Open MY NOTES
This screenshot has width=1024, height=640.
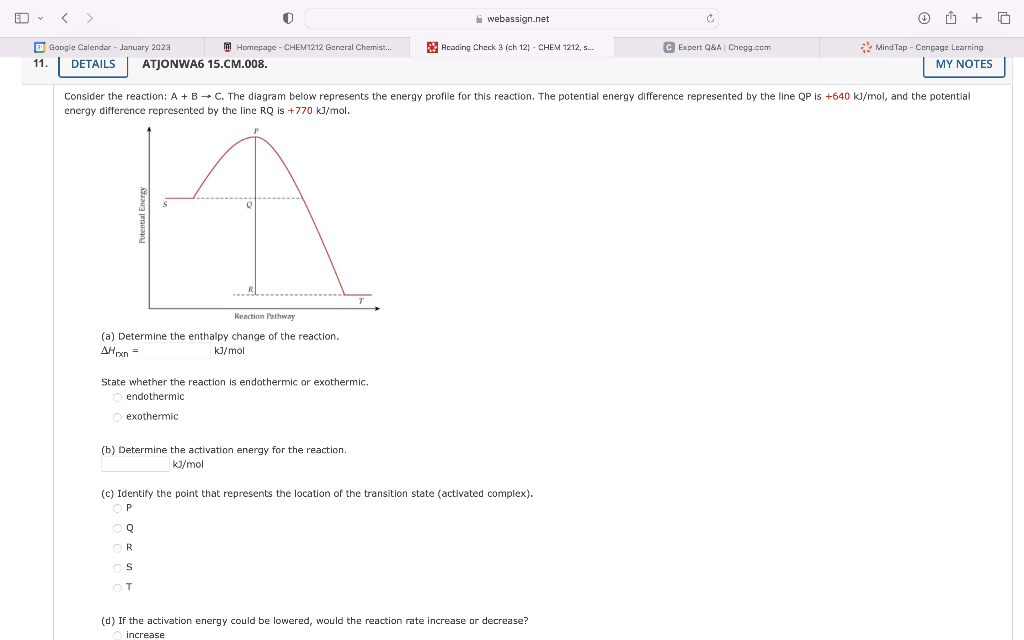tap(962, 63)
